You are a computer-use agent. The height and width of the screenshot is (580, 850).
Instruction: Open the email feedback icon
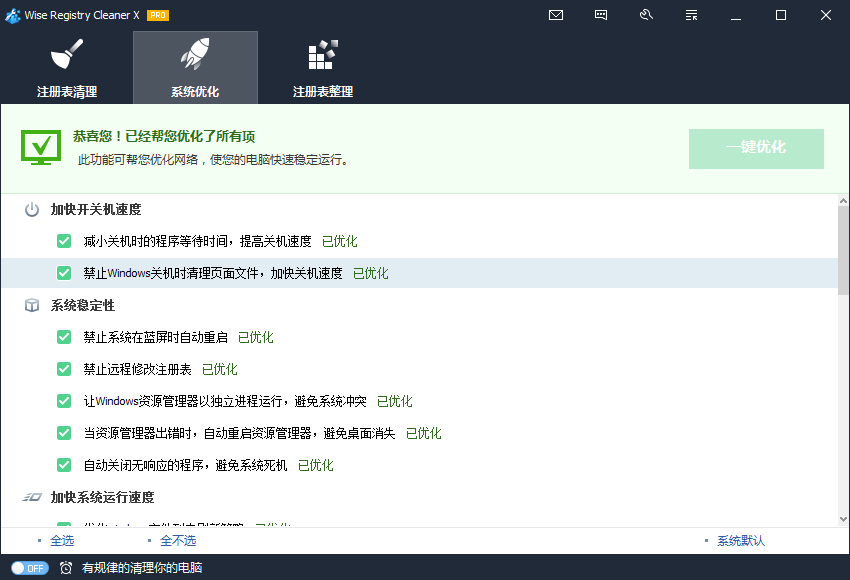(556, 15)
